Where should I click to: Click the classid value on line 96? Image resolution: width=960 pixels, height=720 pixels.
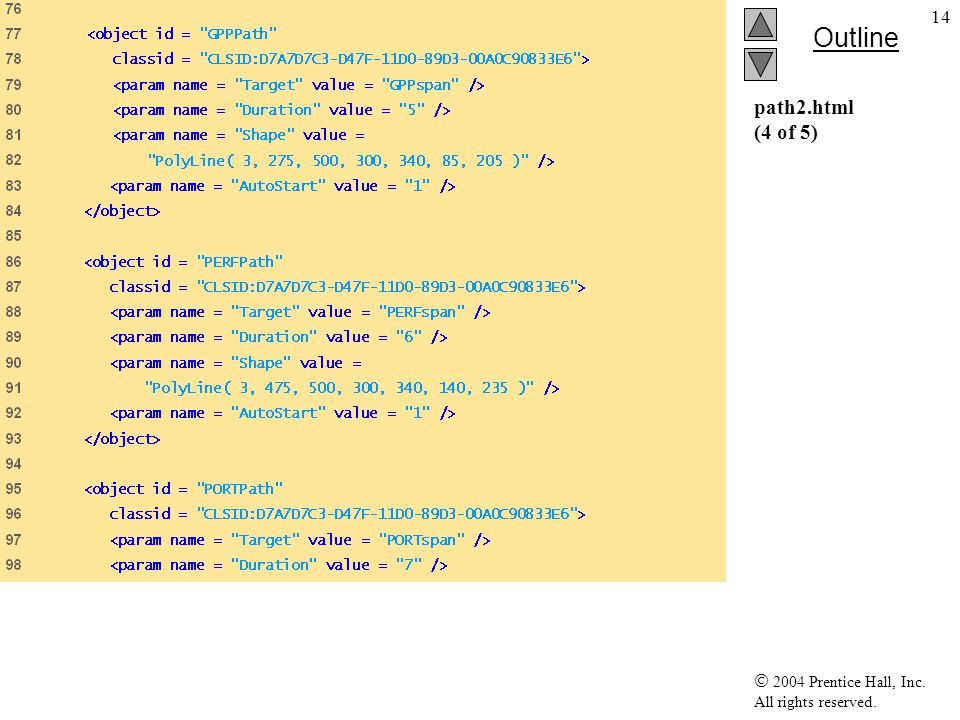(x=387, y=514)
